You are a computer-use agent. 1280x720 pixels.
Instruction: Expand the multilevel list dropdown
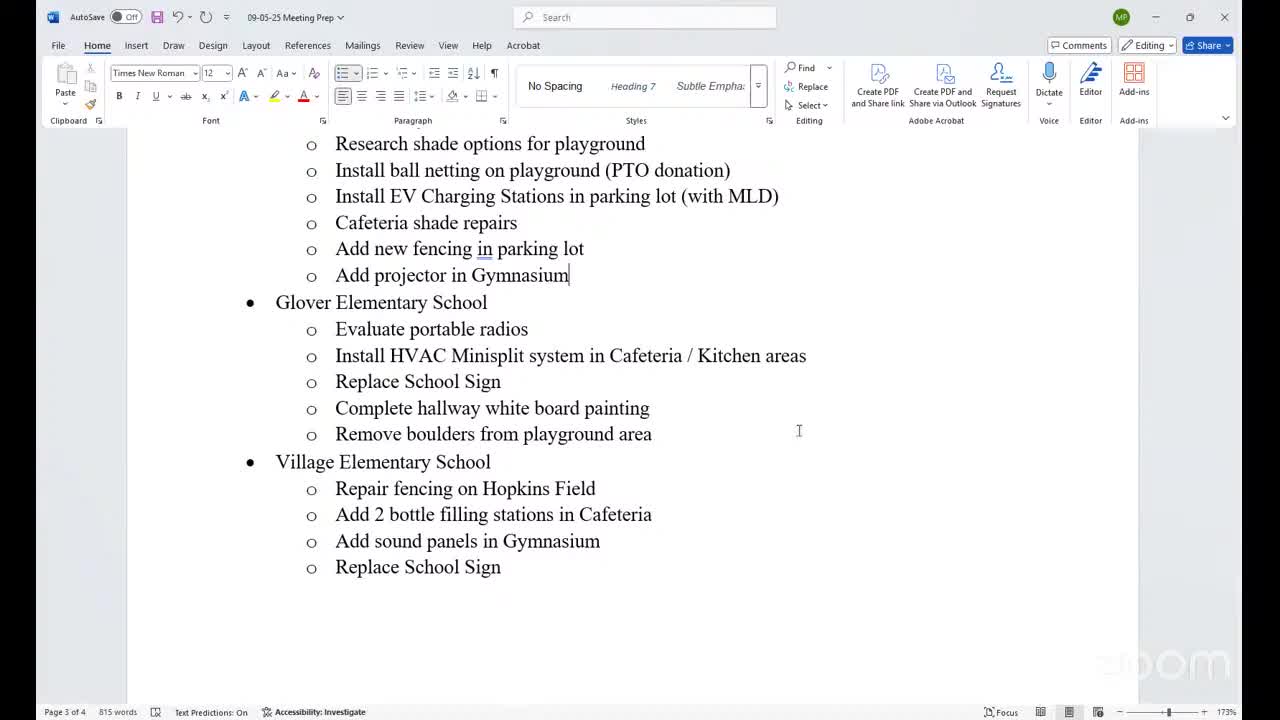point(414,73)
